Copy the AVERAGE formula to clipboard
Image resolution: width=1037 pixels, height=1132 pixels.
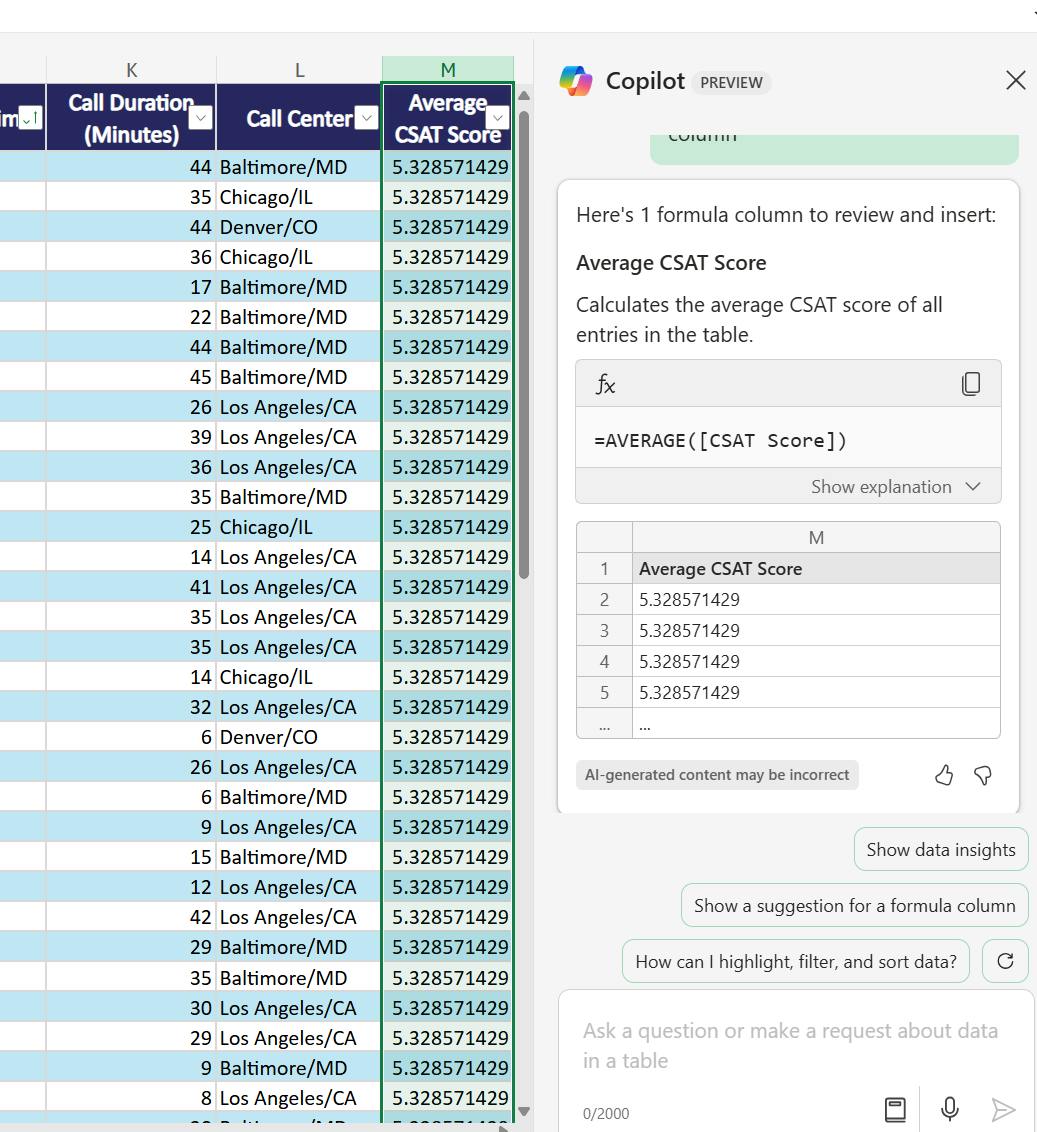click(x=971, y=383)
